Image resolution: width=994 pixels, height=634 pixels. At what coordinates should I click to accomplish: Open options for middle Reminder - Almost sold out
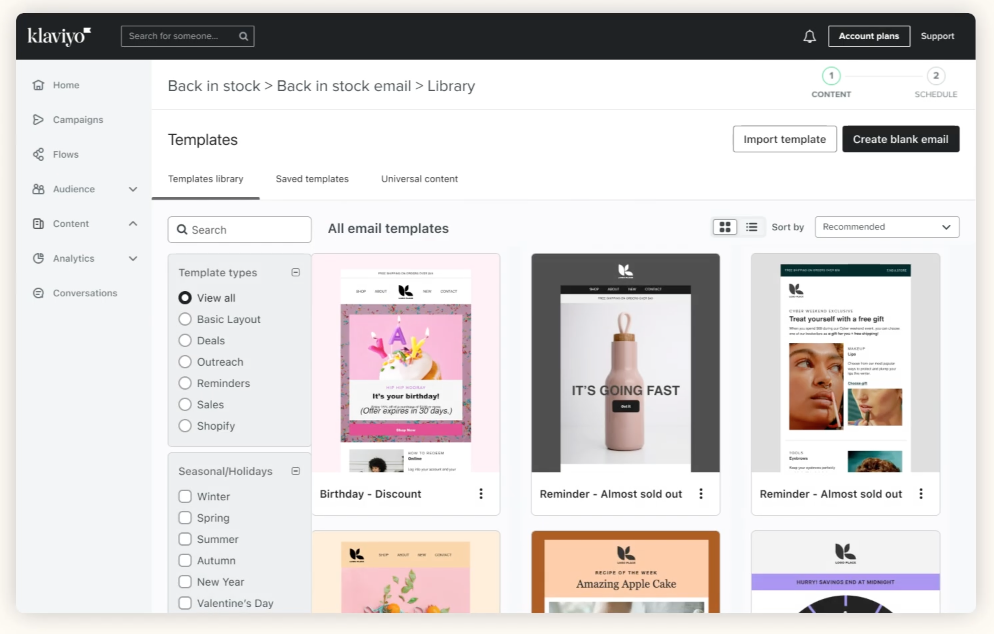click(701, 494)
